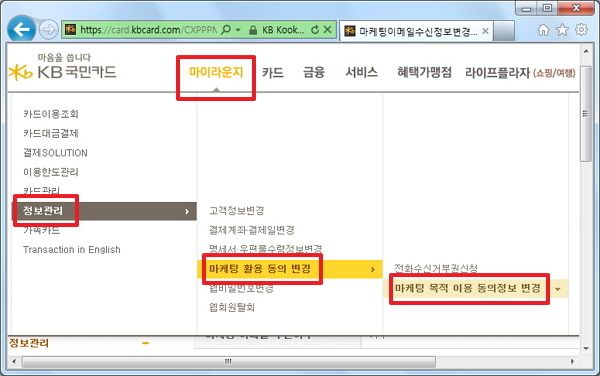
Task: Click horizontal scrollbar left arrow
Action: (15, 361)
